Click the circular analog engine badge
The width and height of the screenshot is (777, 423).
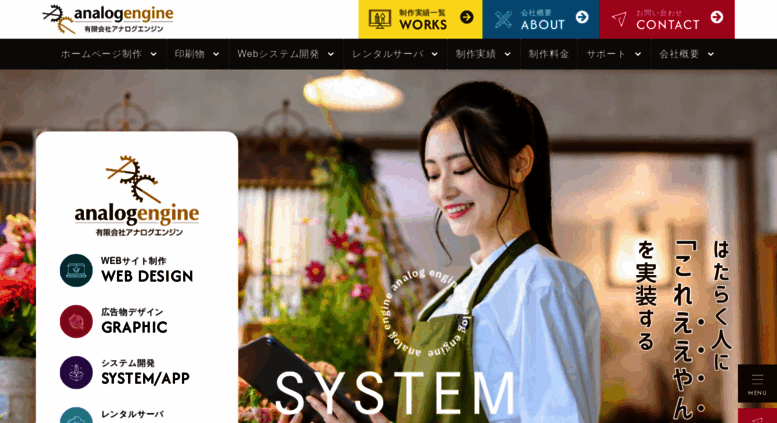pyautogui.click(x=427, y=313)
